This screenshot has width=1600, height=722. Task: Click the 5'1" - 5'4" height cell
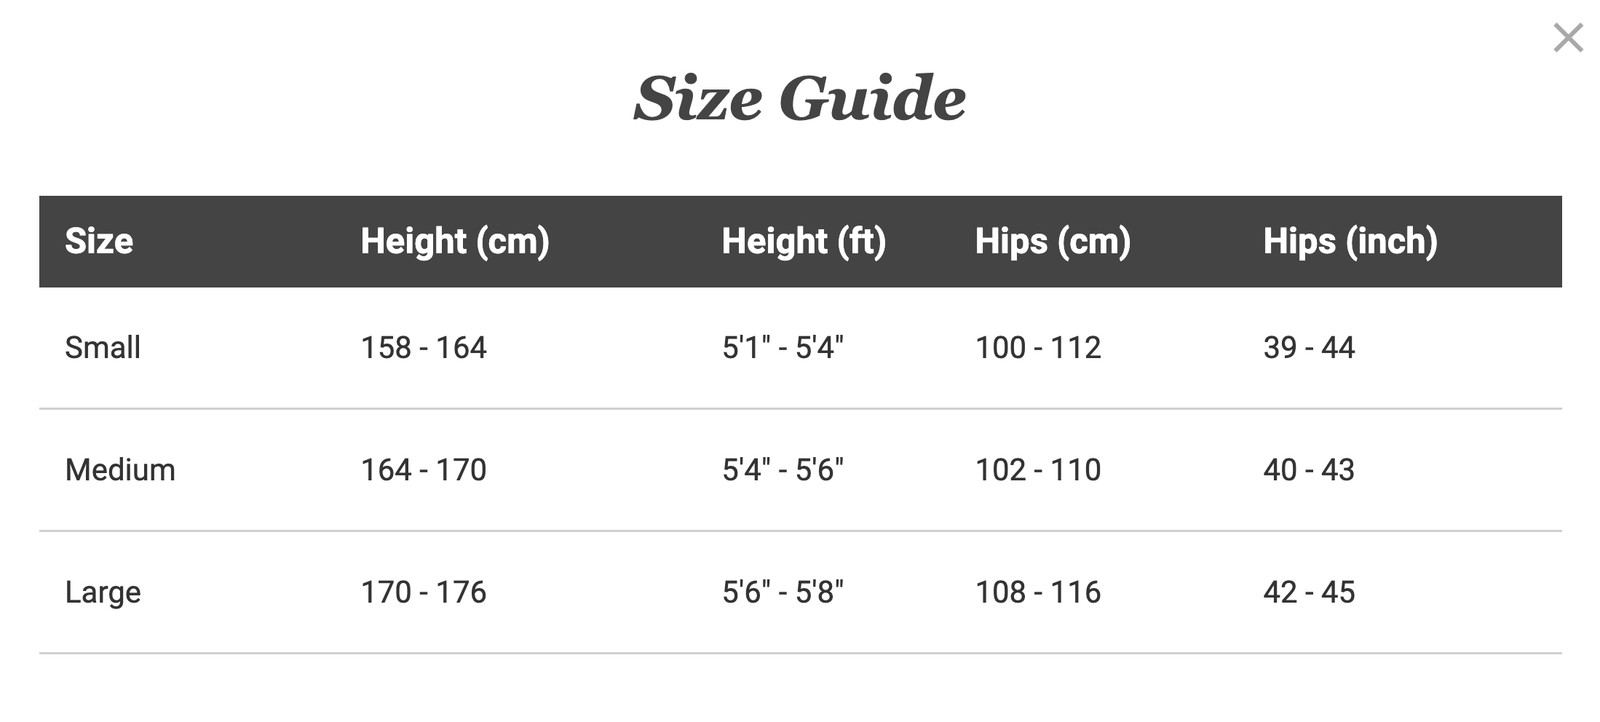pyautogui.click(x=783, y=347)
